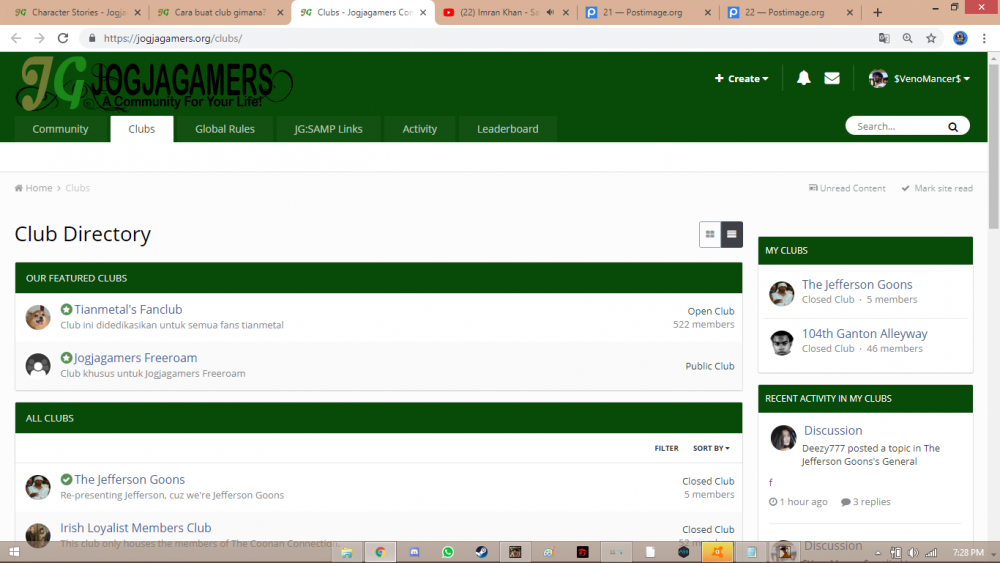Image resolution: width=1000 pixels, height=563 pixels.
Task: Open the messages envelope icon
Action: click(x=832, y=78)
